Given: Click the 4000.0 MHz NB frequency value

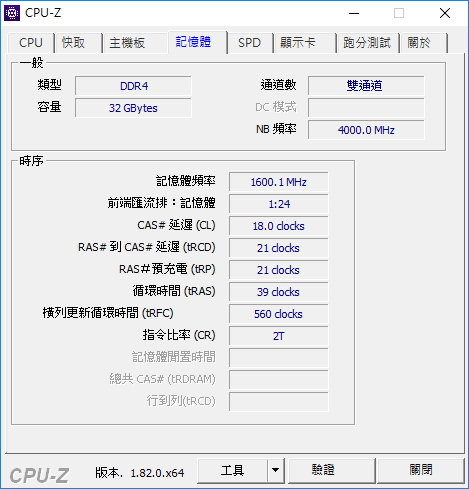Looking at the screenshot, I should 366,130.
